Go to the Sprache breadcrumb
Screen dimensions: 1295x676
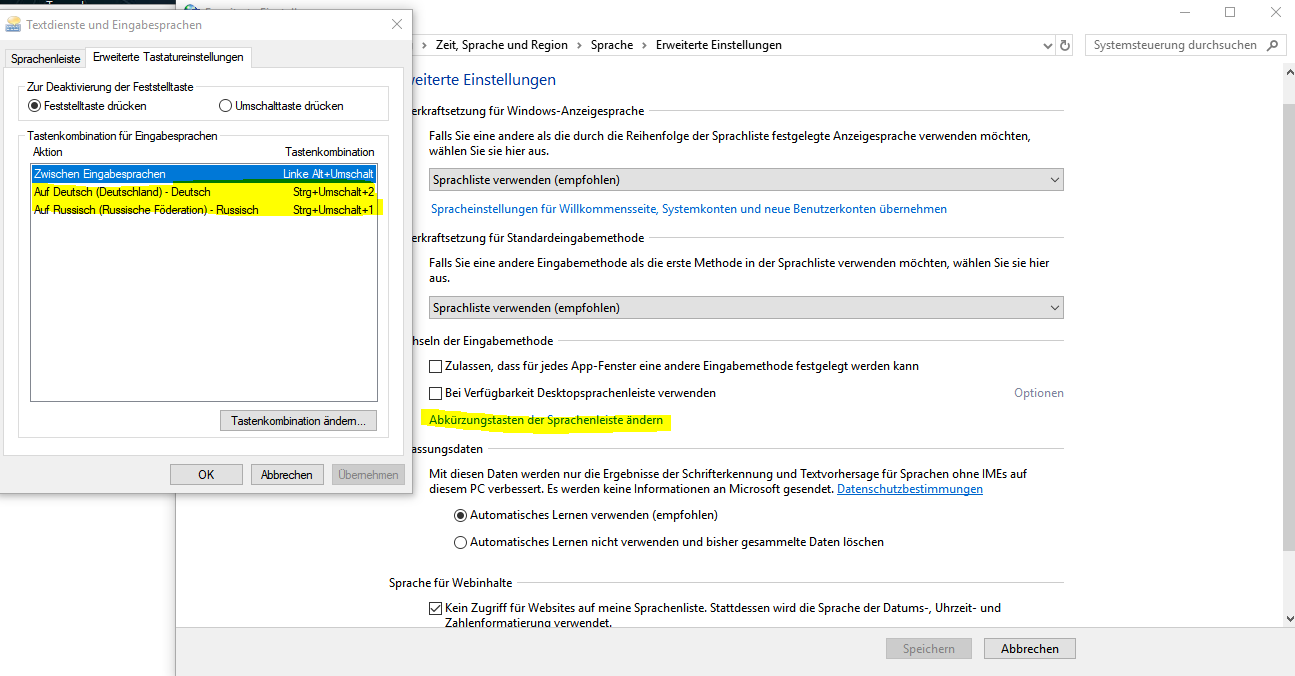[x=612, y=45]
